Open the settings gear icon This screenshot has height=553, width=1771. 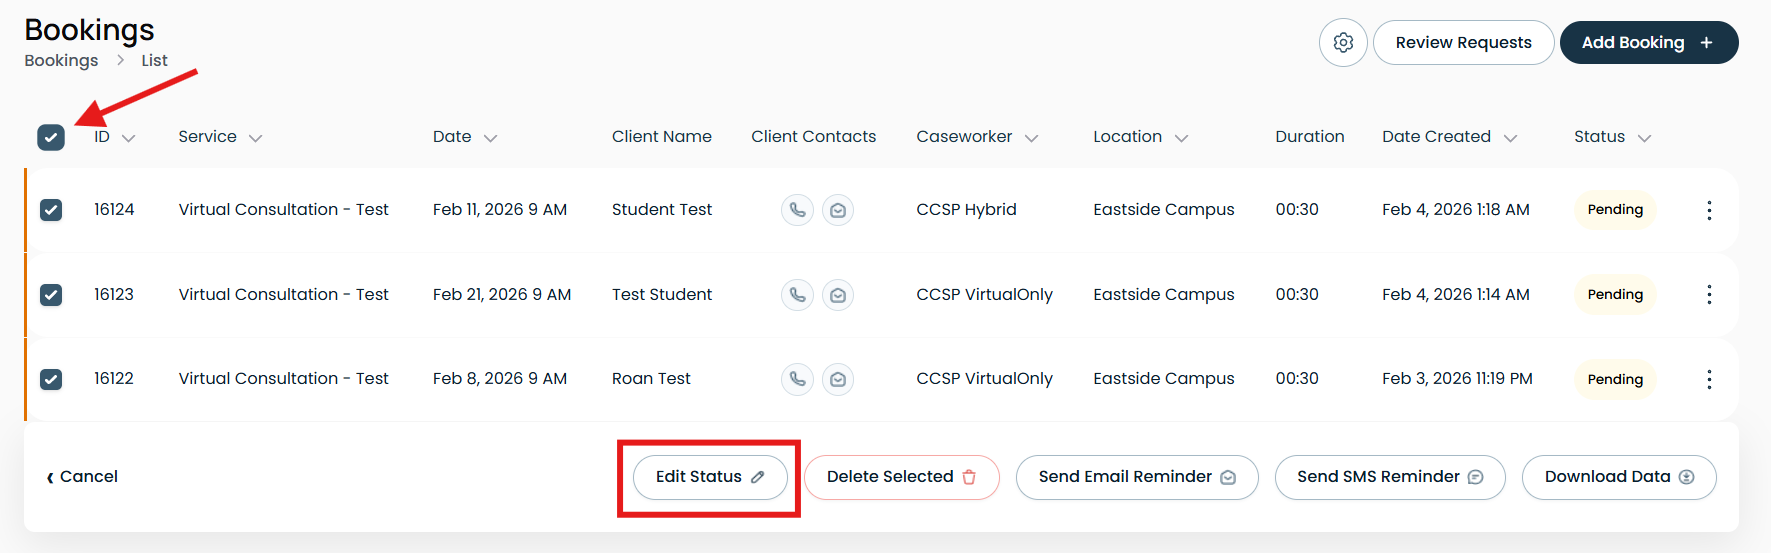pos(1343,43)
